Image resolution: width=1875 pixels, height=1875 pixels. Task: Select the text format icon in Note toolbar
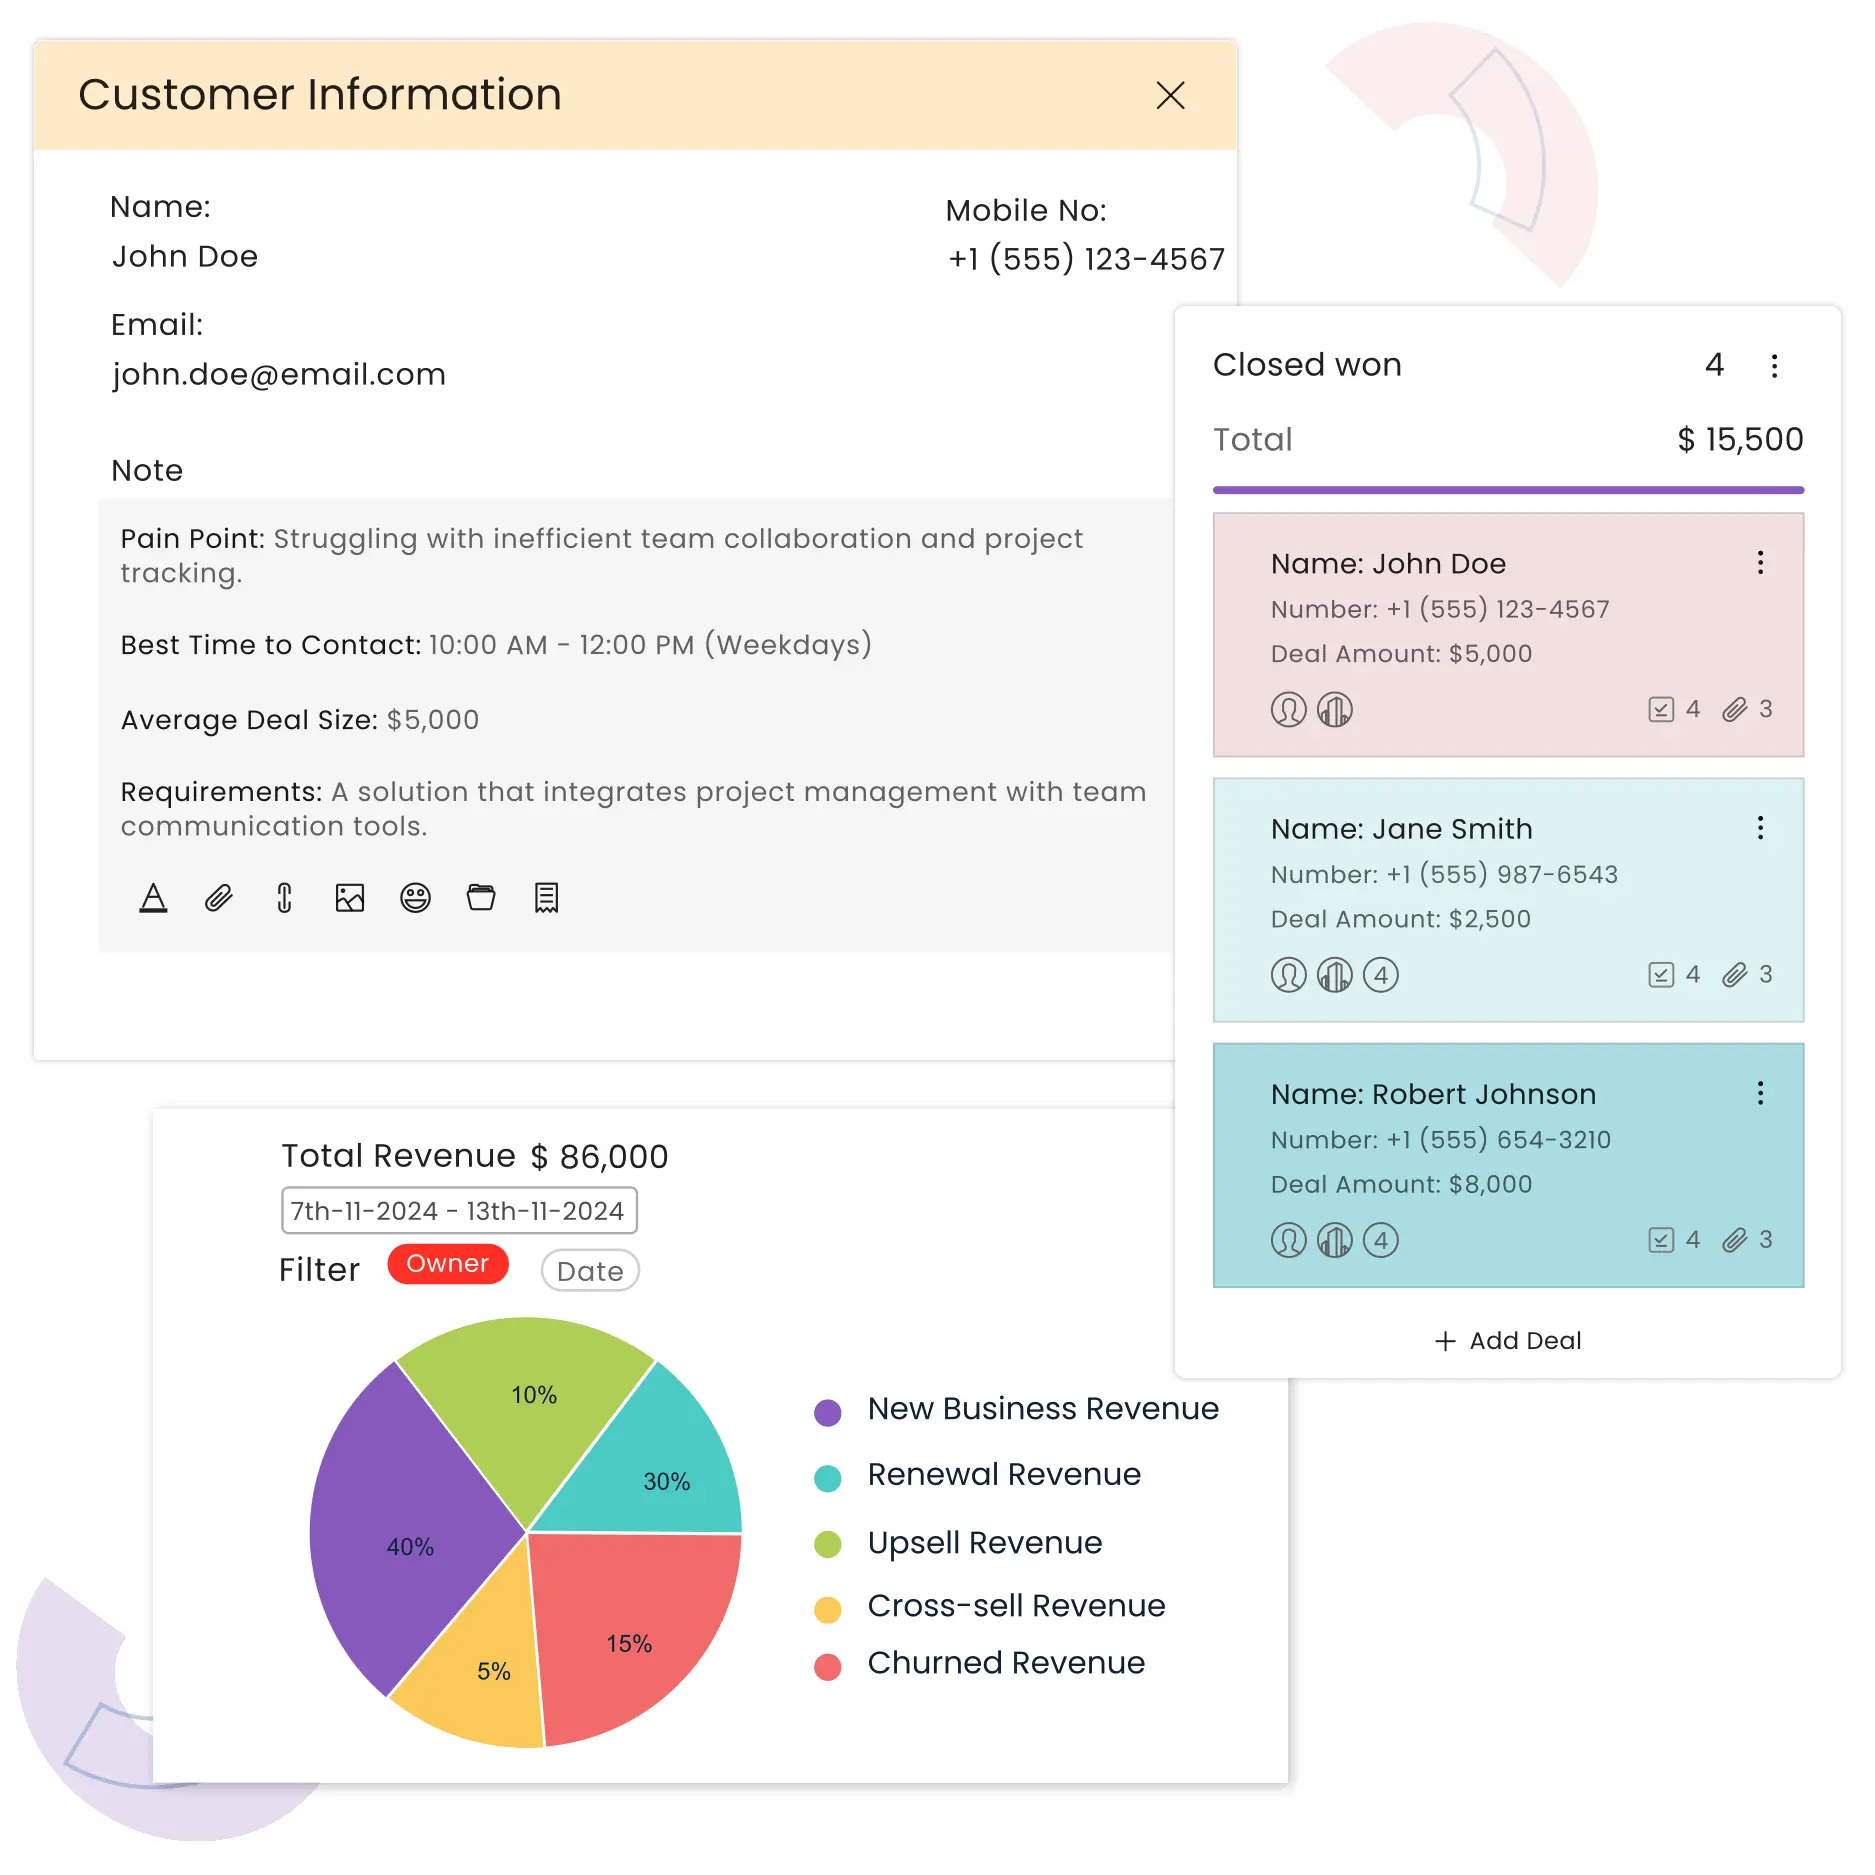tap(153, 898)
